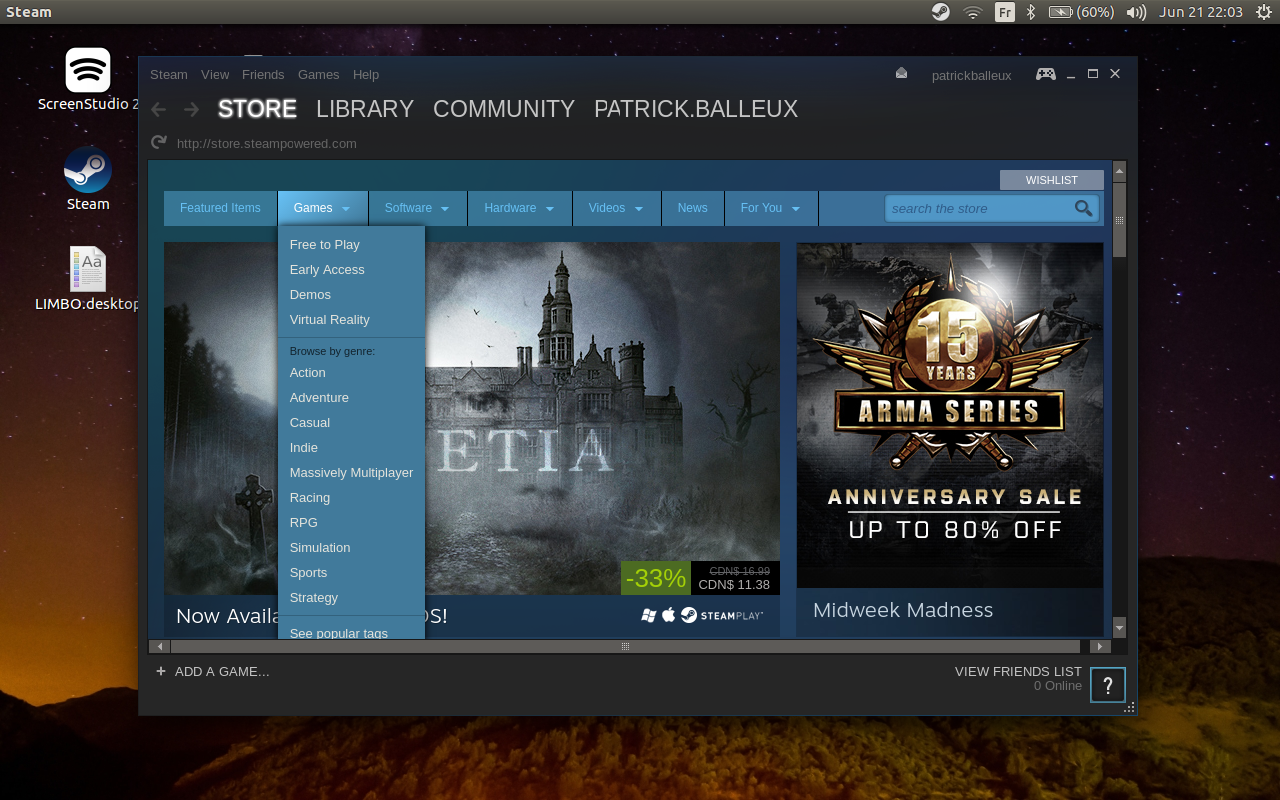
Task: Open the Fr keyboard layout indicator
Action: pyautogui.click(x=1004, y=12)
